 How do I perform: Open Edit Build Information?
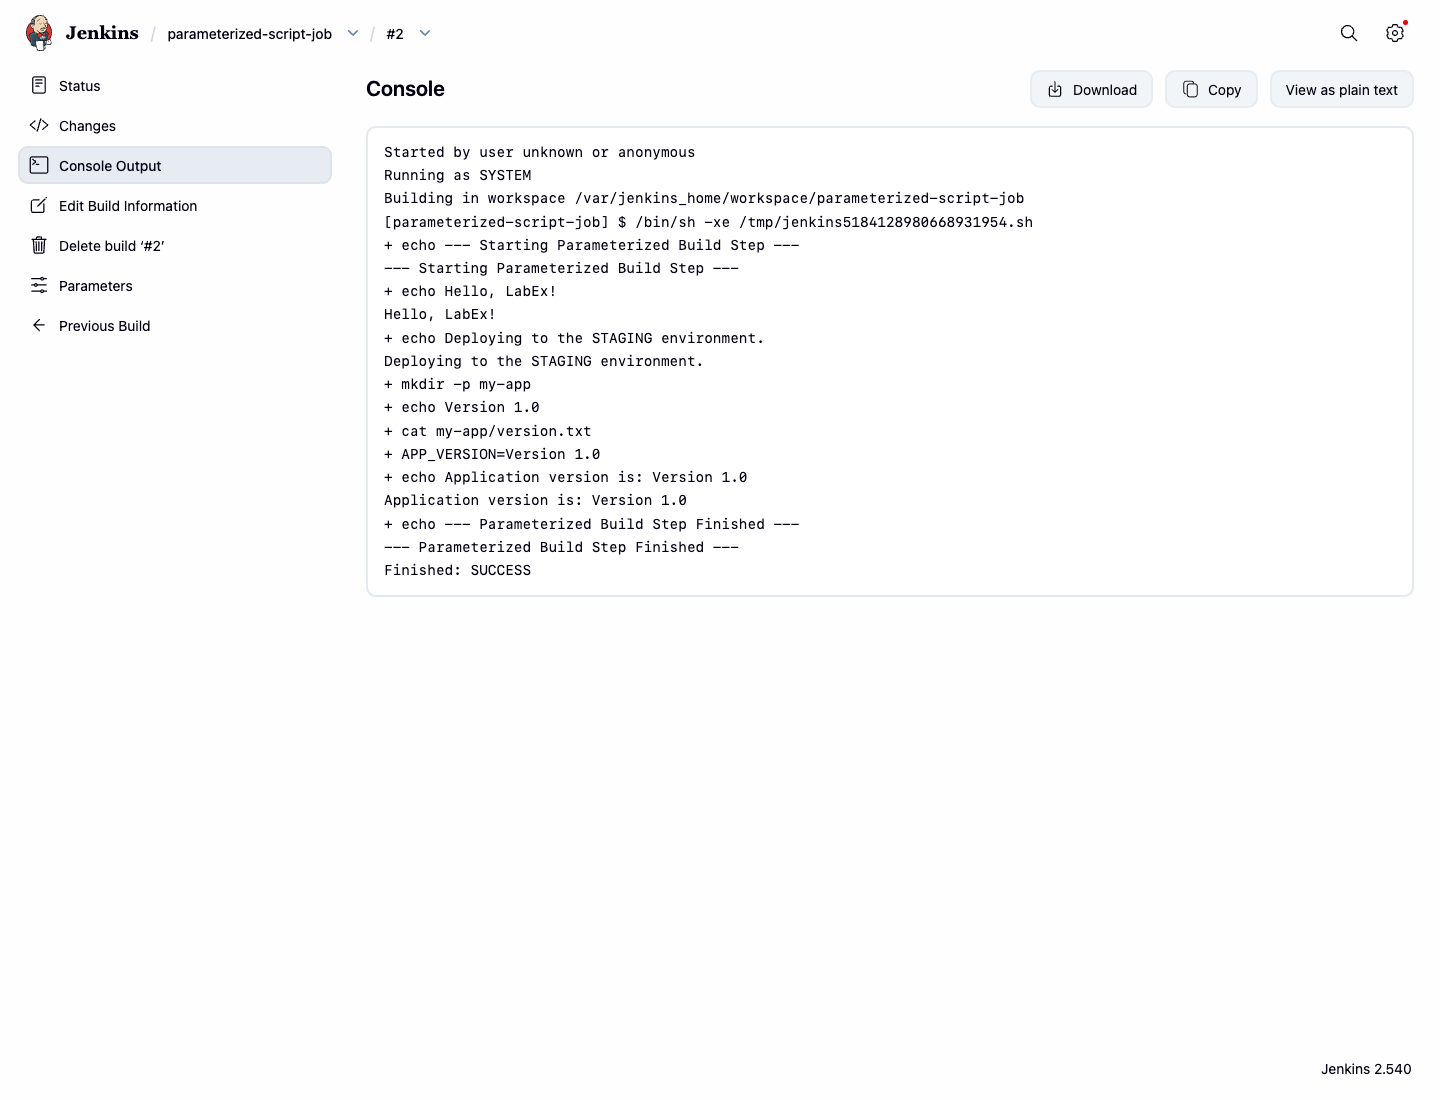click(x=175, y=205)
